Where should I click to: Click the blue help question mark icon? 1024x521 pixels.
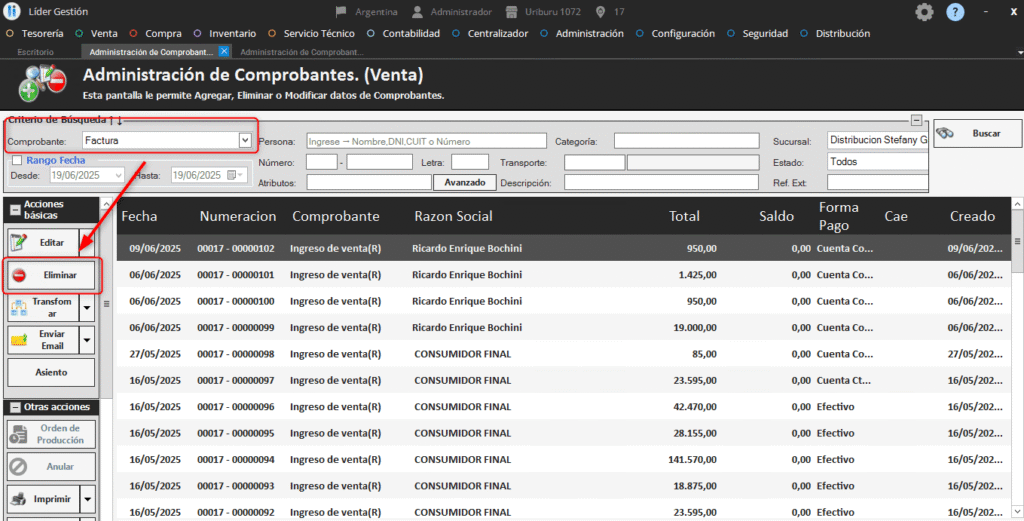[x=955, y=12]
